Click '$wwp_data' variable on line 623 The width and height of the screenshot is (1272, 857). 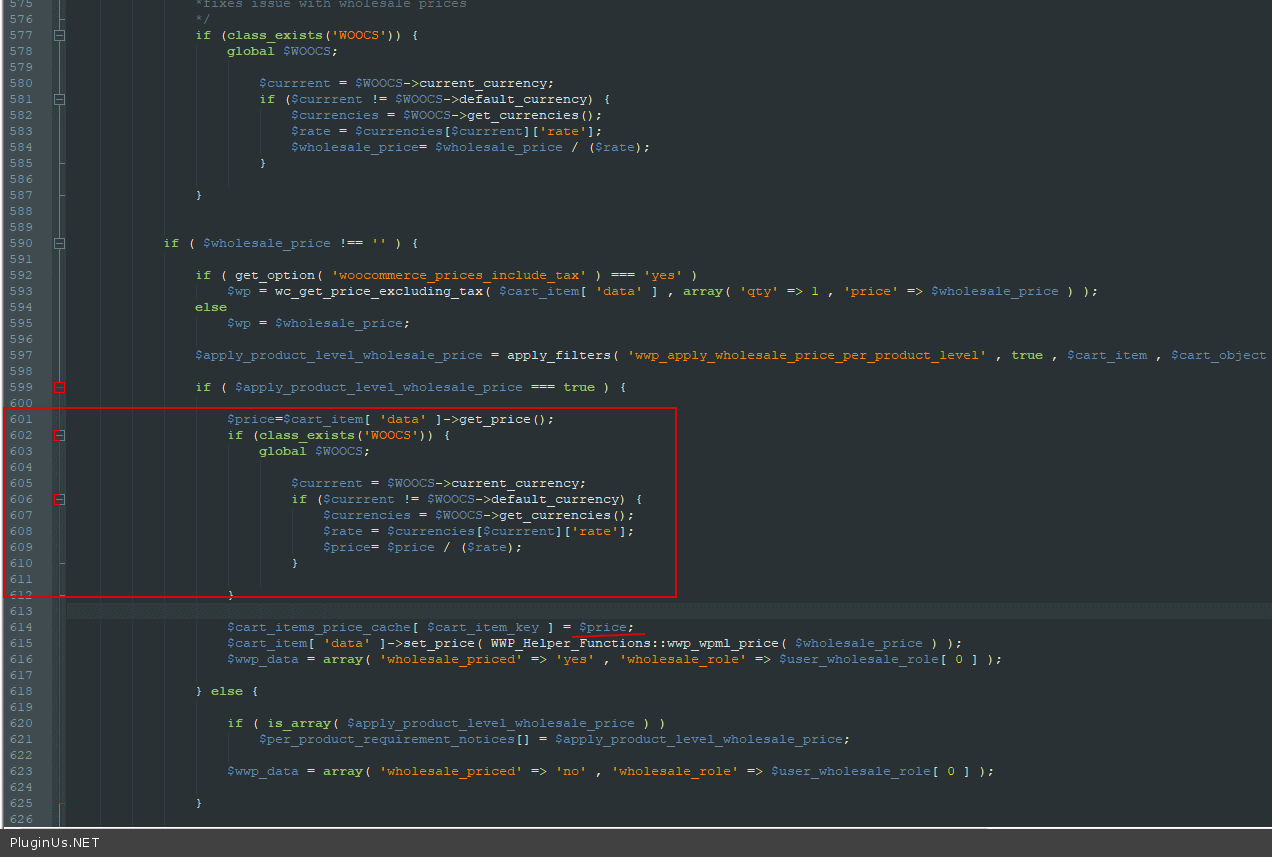(263, 771)
